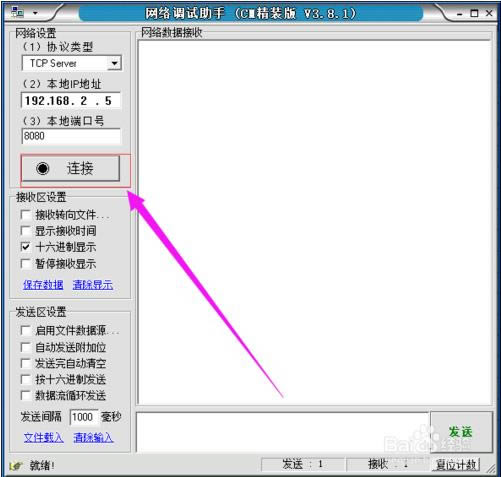Click the local port number field 8080
This screenshot has width=501, height=477.
(x=71, y=136)
